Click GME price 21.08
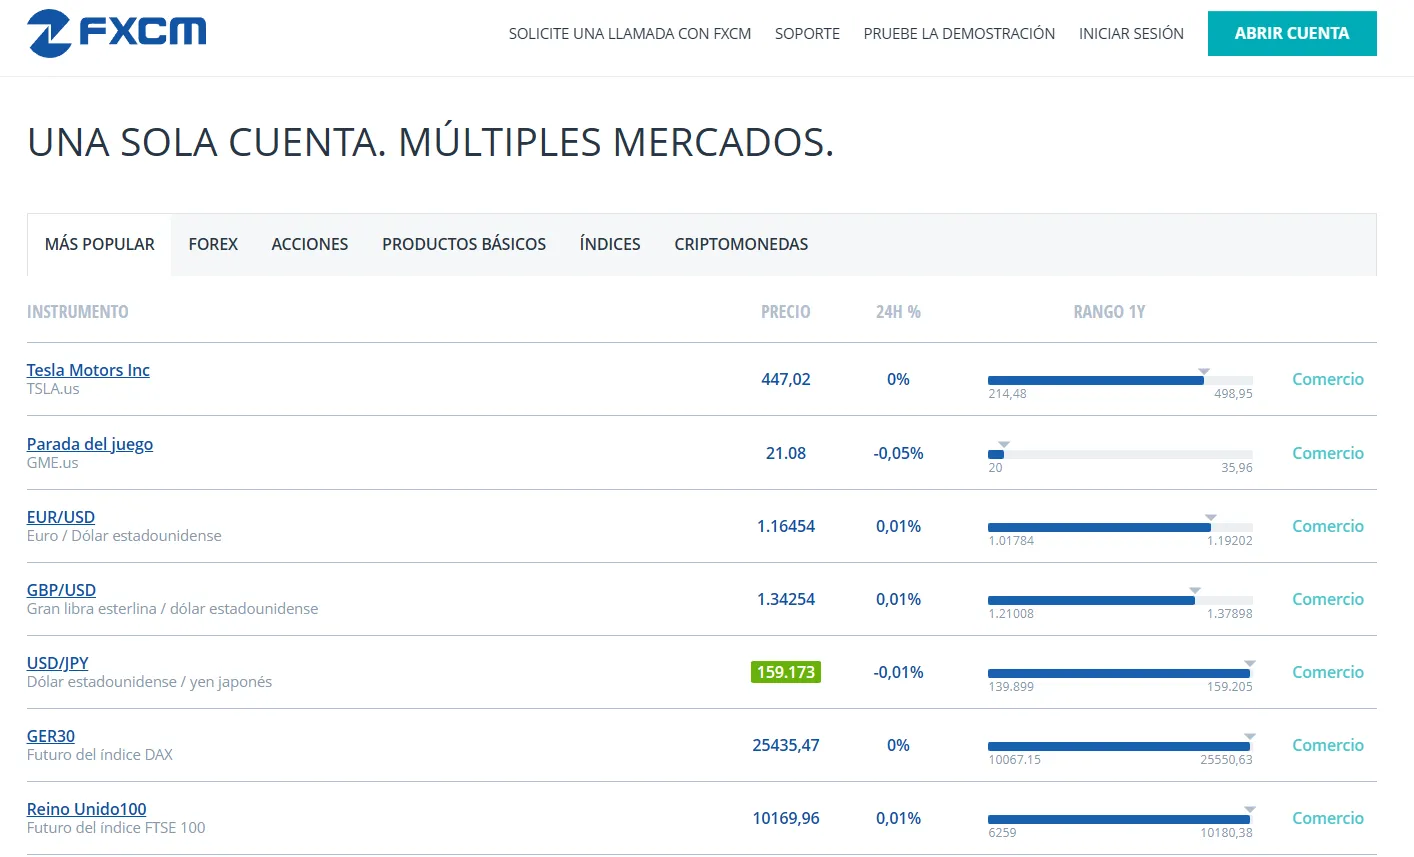This screenshot has height=857, width=1414. [786, 453]
